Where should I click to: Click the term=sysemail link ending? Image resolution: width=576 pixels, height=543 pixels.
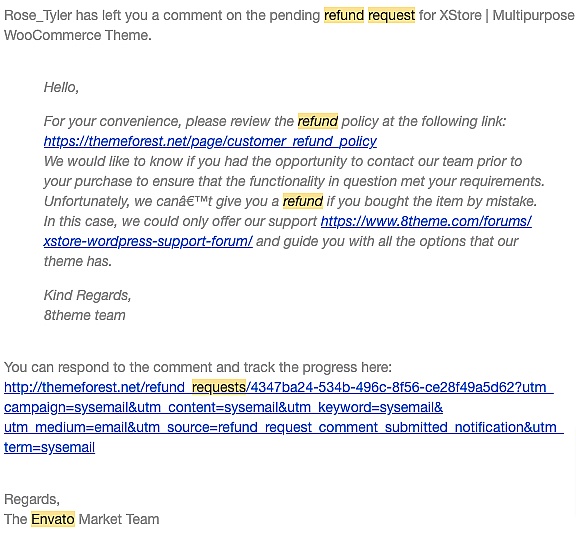point(50,447)
